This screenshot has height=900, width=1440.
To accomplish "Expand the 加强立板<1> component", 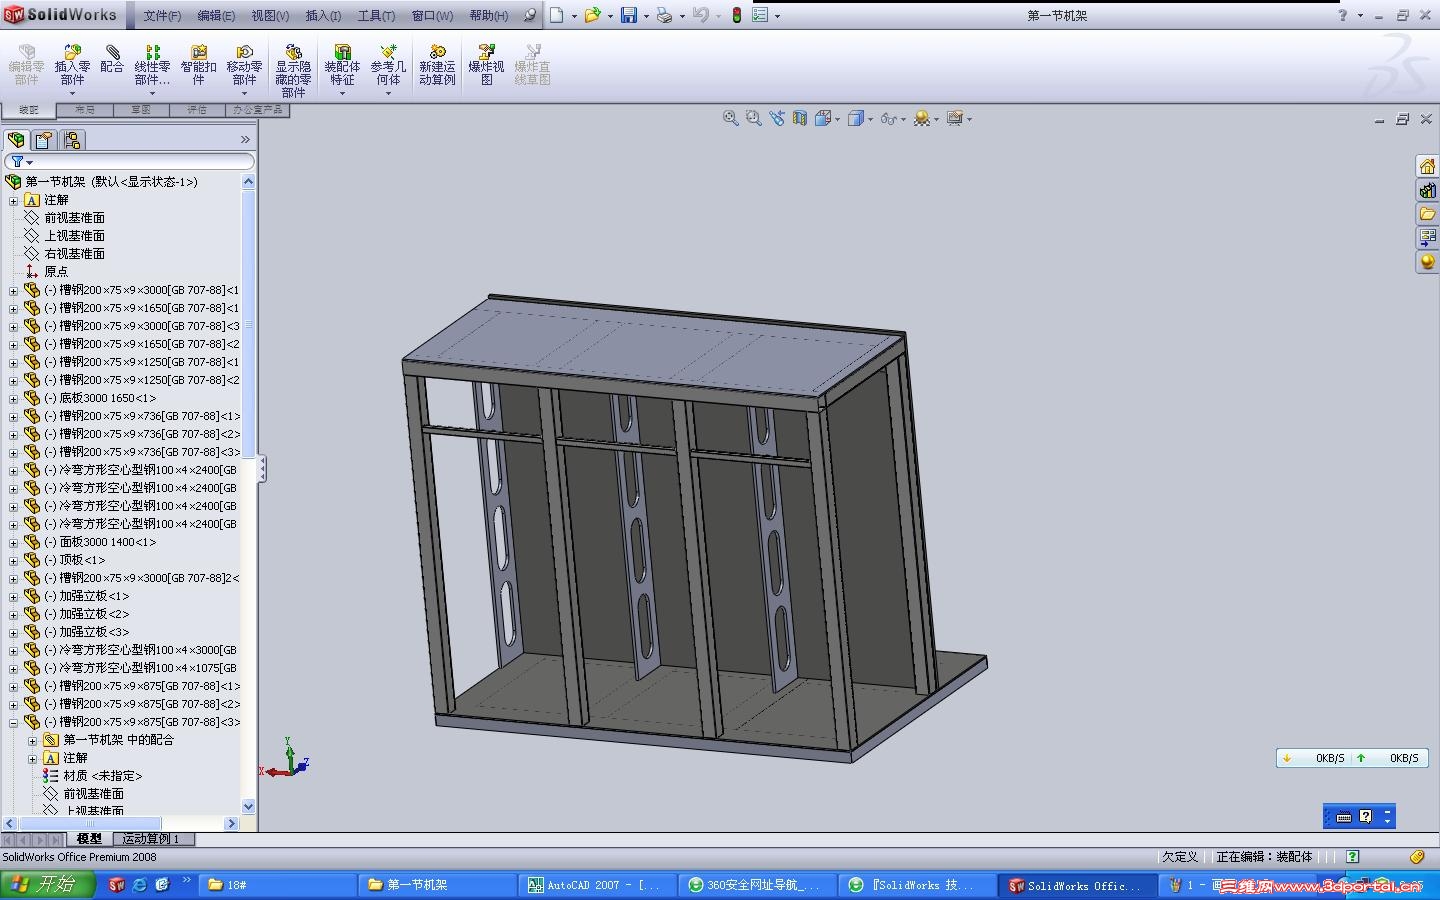I will [x=14, y=596].
